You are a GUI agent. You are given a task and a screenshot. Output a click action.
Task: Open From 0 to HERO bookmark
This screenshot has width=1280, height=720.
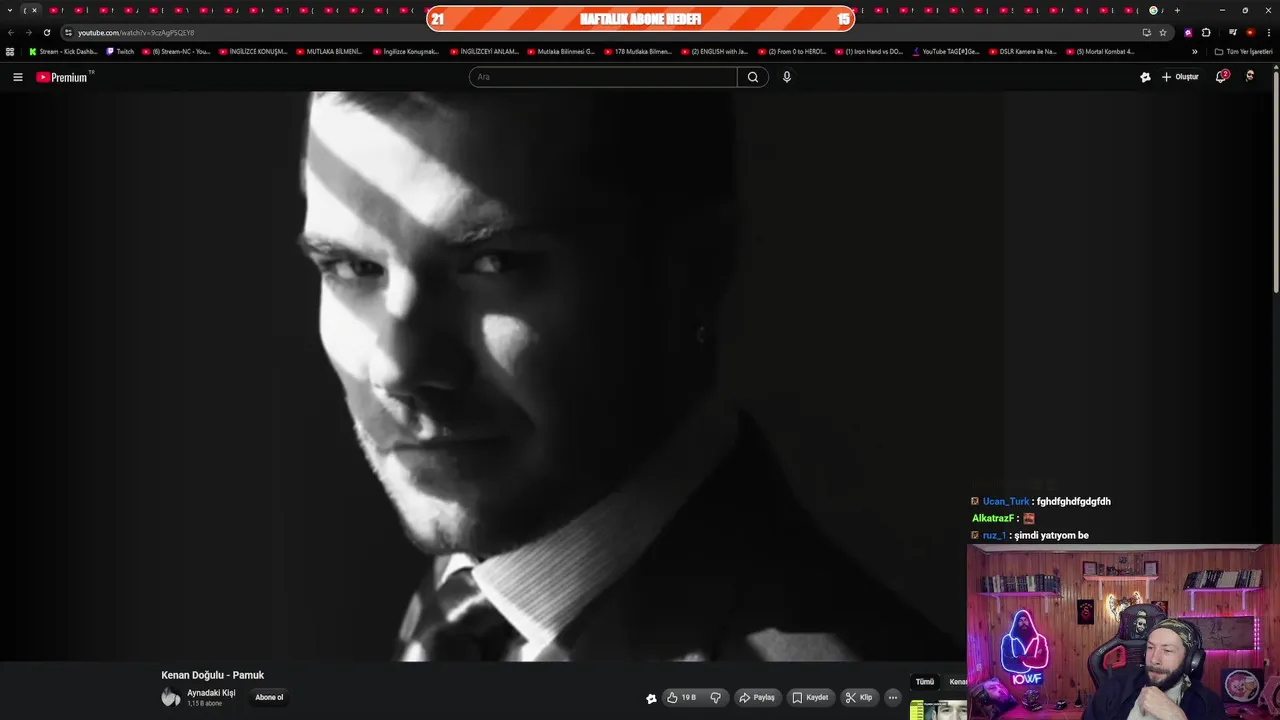click(x=792, y=51)
